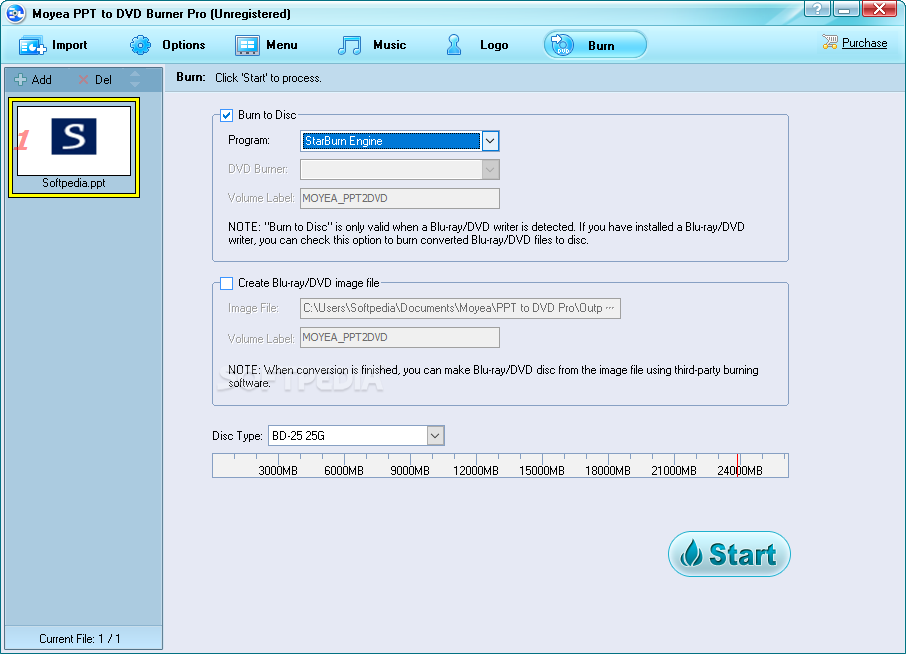Click the Music note icon
The image size is (906, 654).
point(350,45)
